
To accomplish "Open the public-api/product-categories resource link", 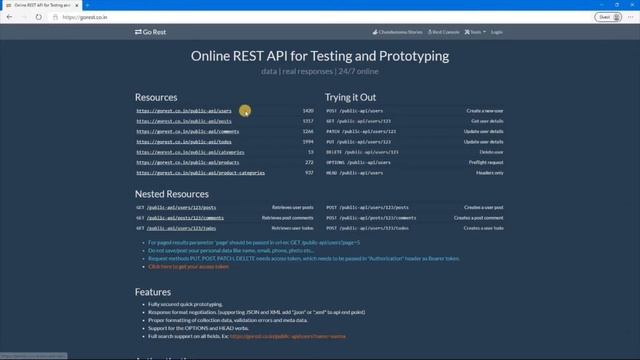I will [200, 173].
